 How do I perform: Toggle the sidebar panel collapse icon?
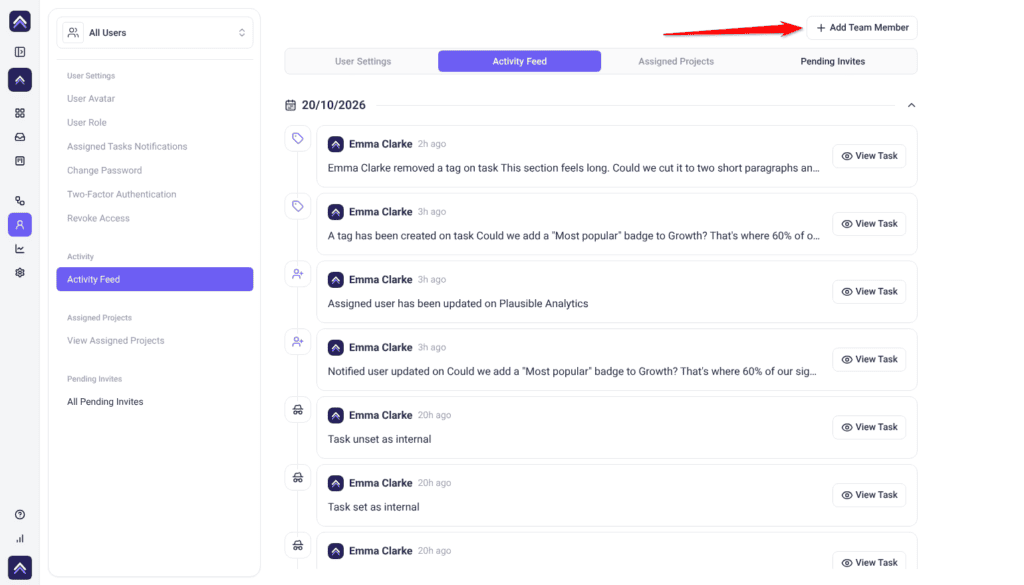[x=20, y=52]
